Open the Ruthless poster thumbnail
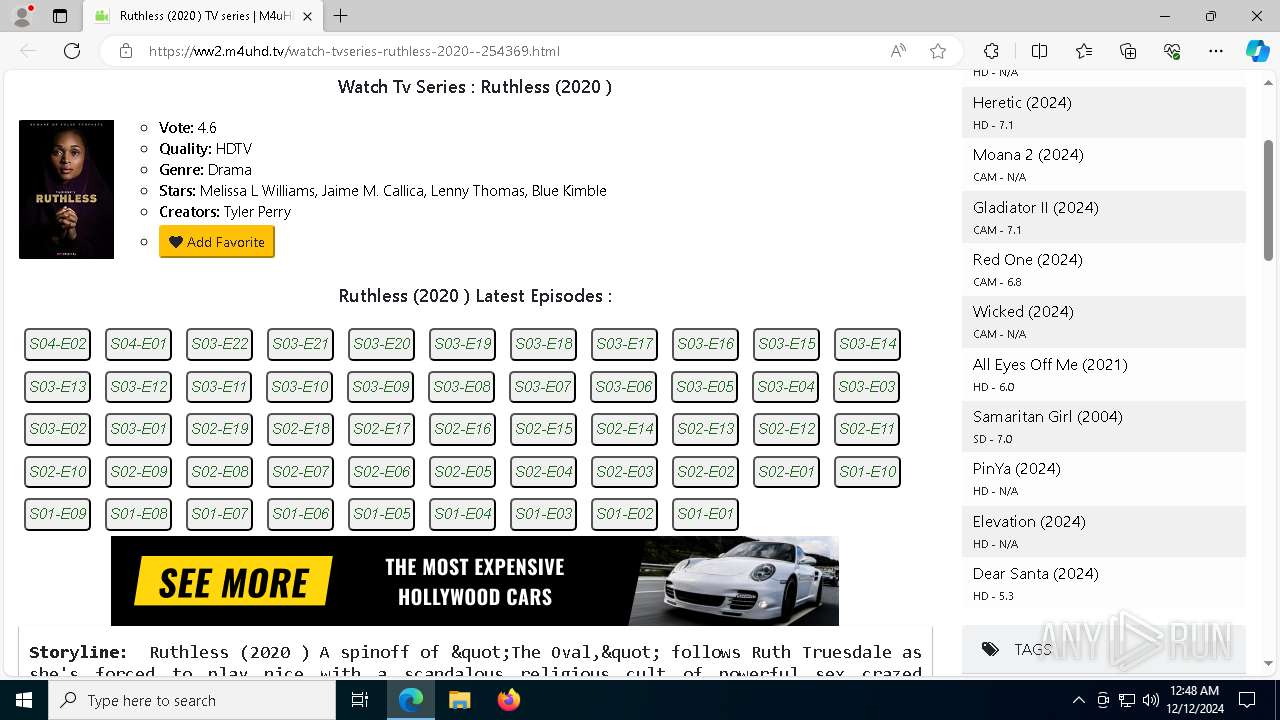The width and height of the screenshot is (1280, 720). coord(66,189)
